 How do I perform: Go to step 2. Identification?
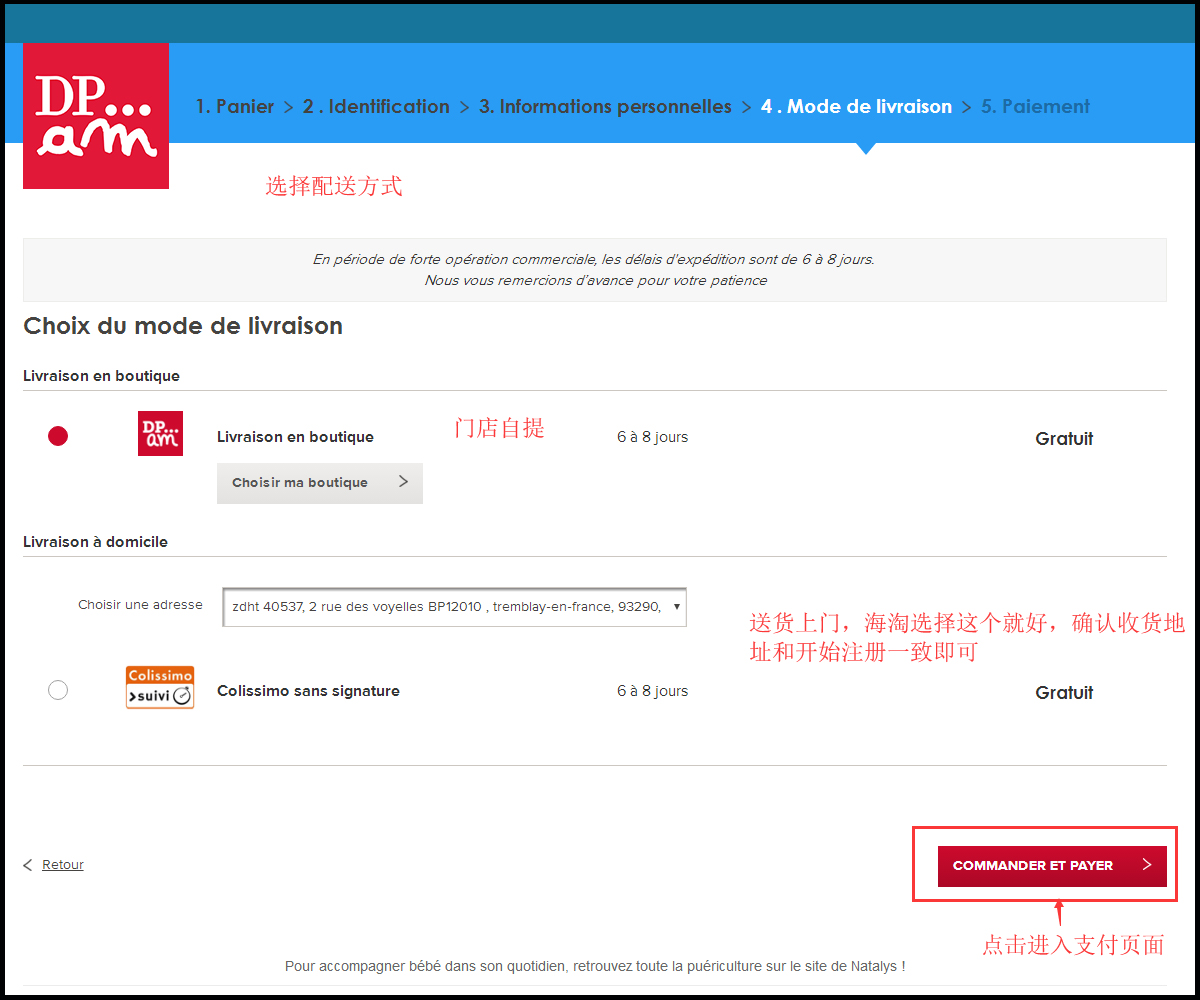pos(376,106)
